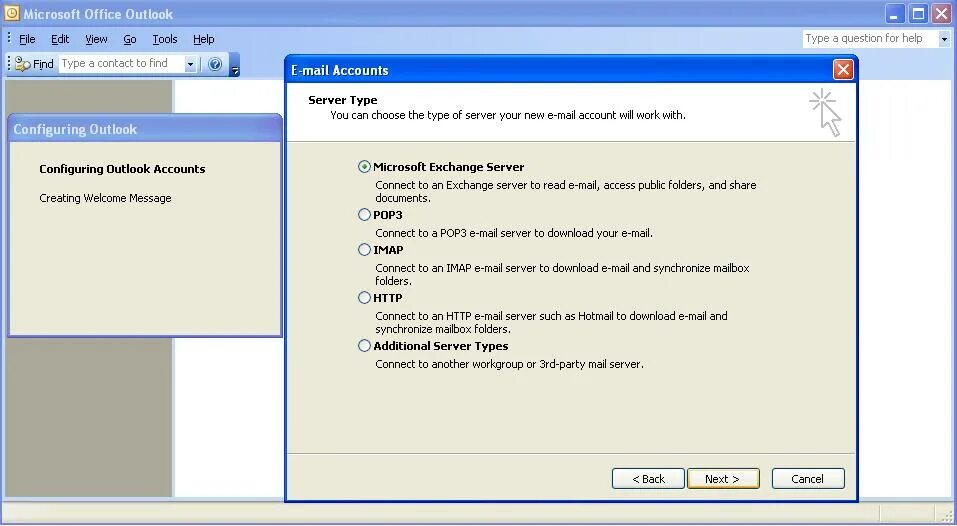Click the 'Configuring Outlook Accounts' text
The width and height of the screenshot is (957, 526).
(122, 169)
